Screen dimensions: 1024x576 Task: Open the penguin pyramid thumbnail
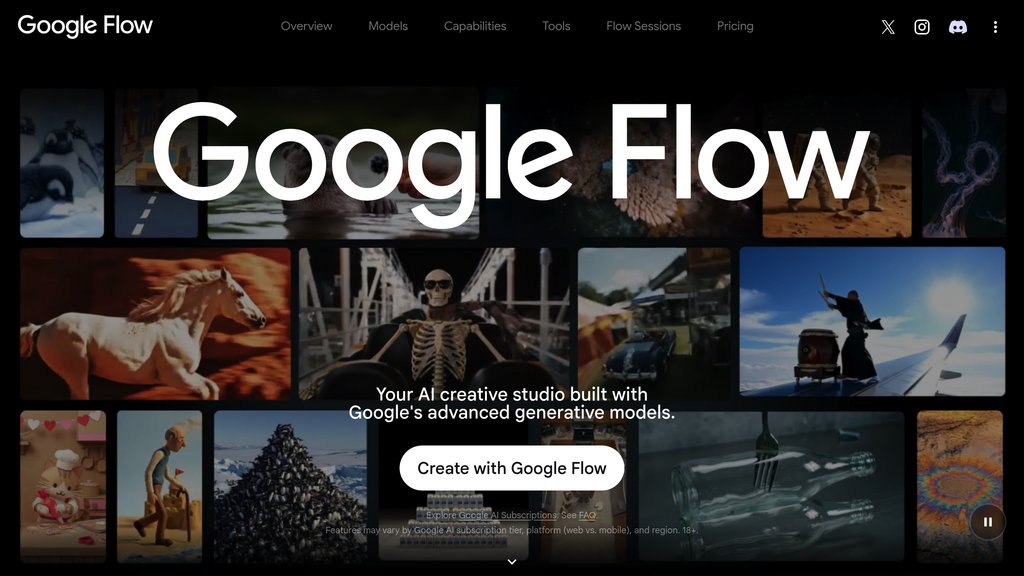291,487
